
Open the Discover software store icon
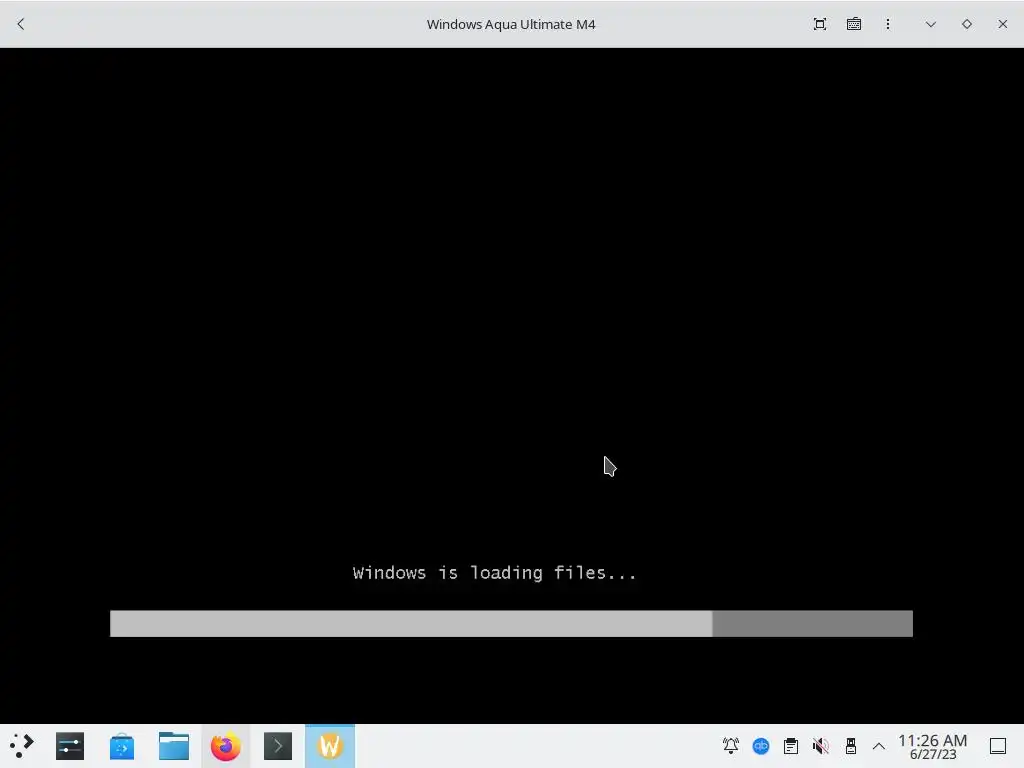tap(122, 746)
